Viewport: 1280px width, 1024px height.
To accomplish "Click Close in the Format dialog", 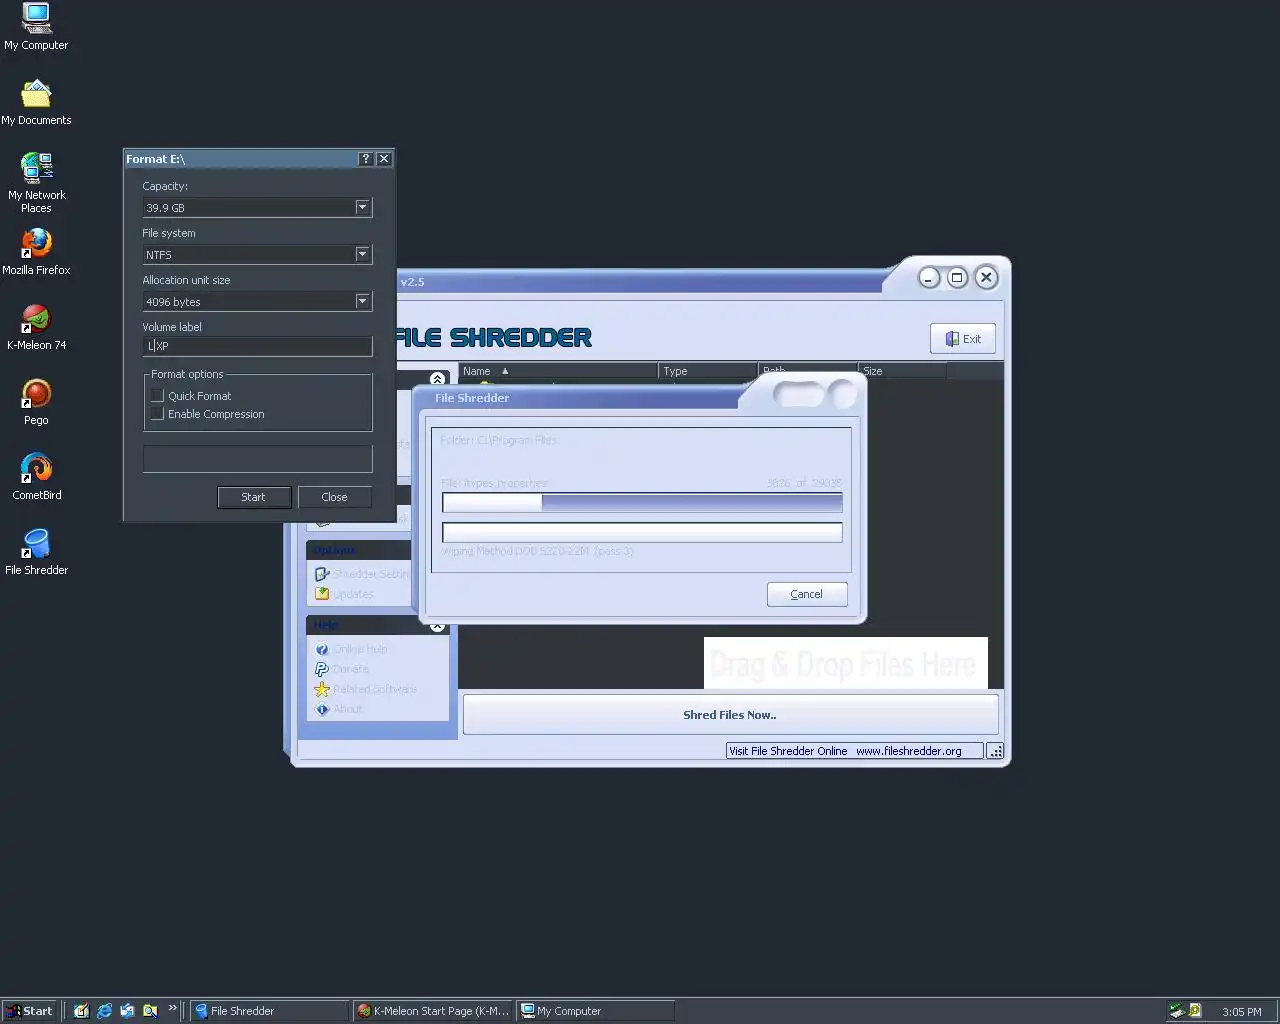I will click(334, 497).
